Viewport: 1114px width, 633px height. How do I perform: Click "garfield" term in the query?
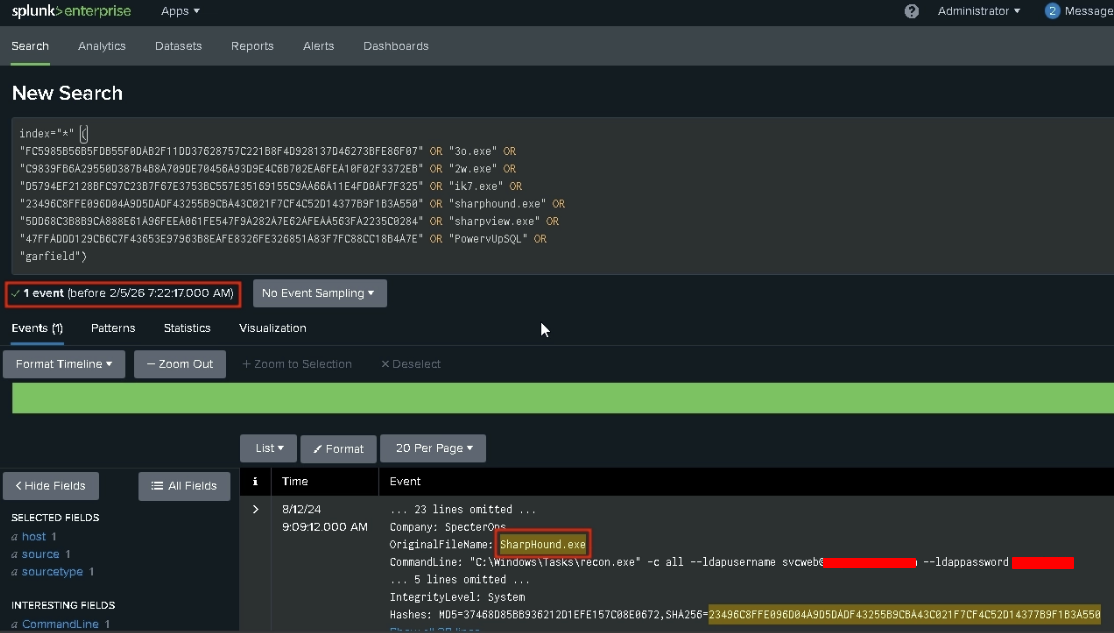50,256
